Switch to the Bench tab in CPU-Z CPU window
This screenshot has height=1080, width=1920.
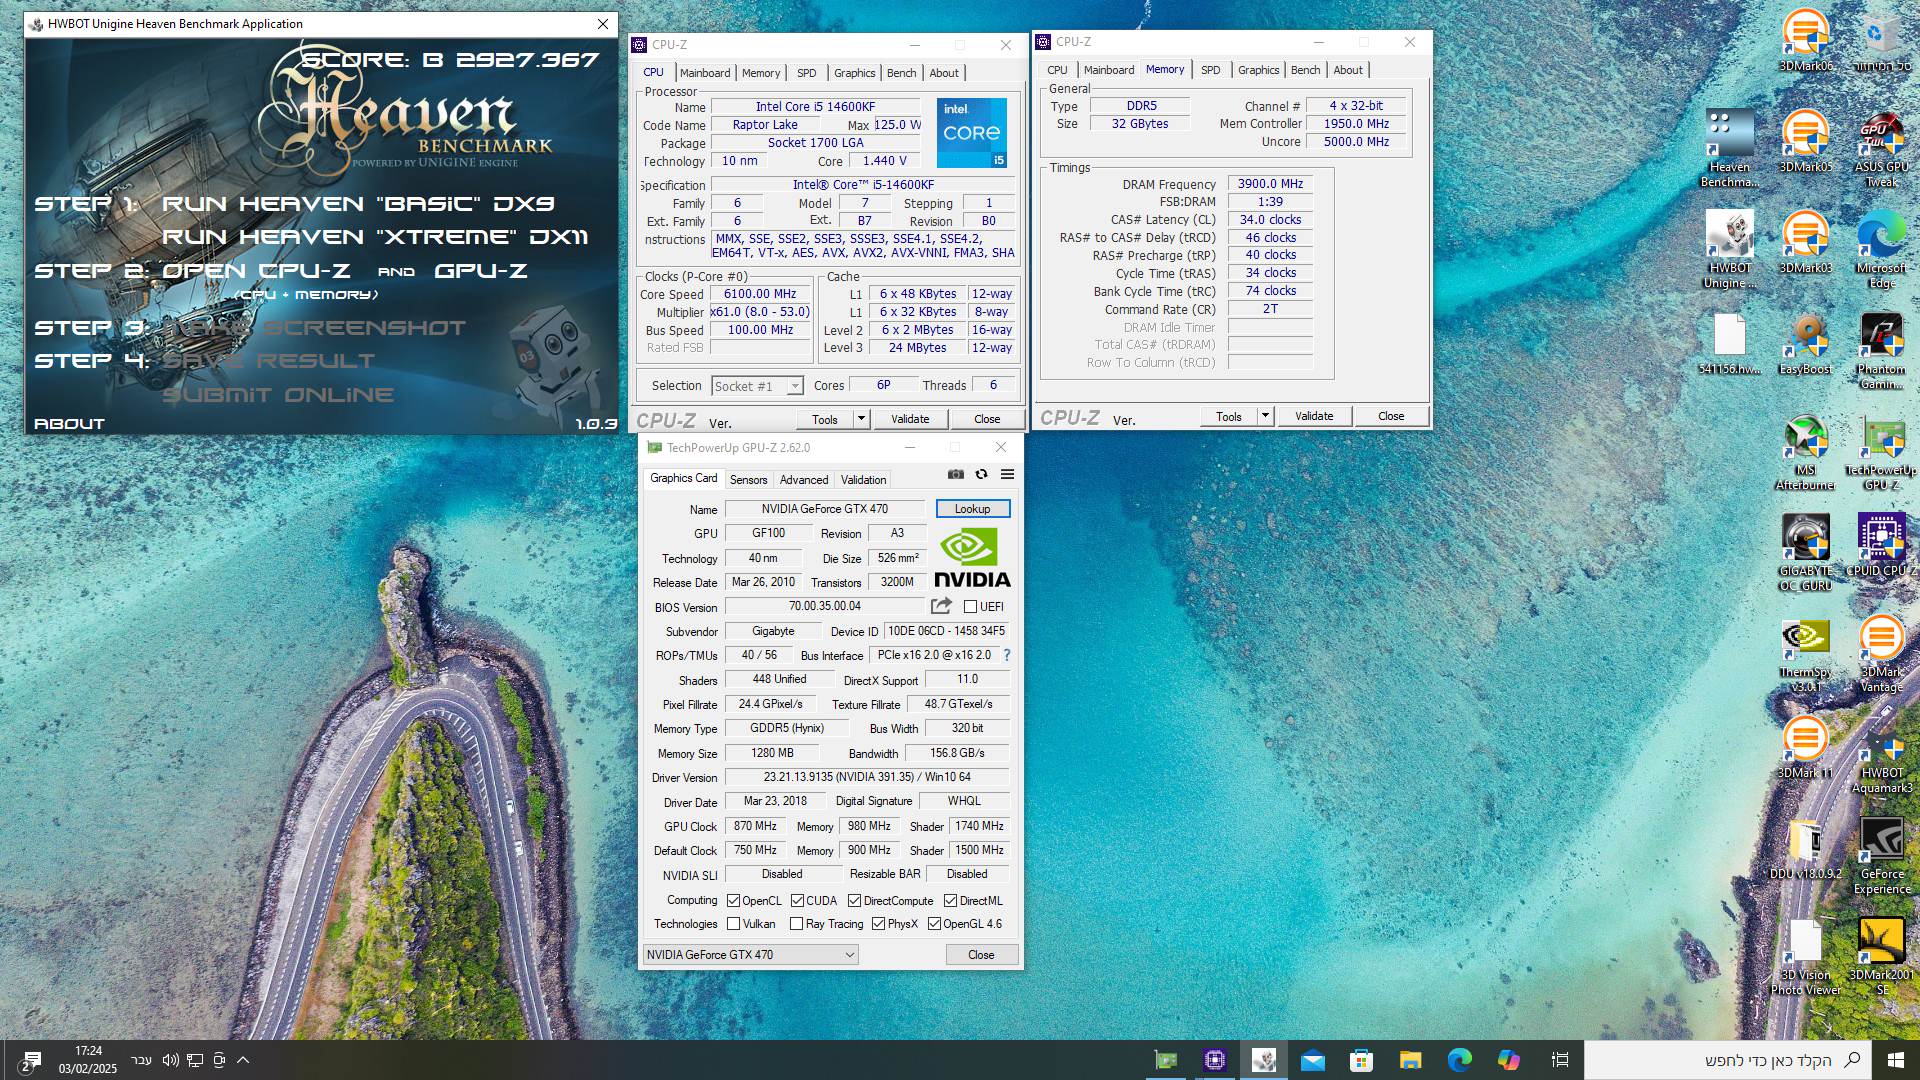(x=901, y=73)
